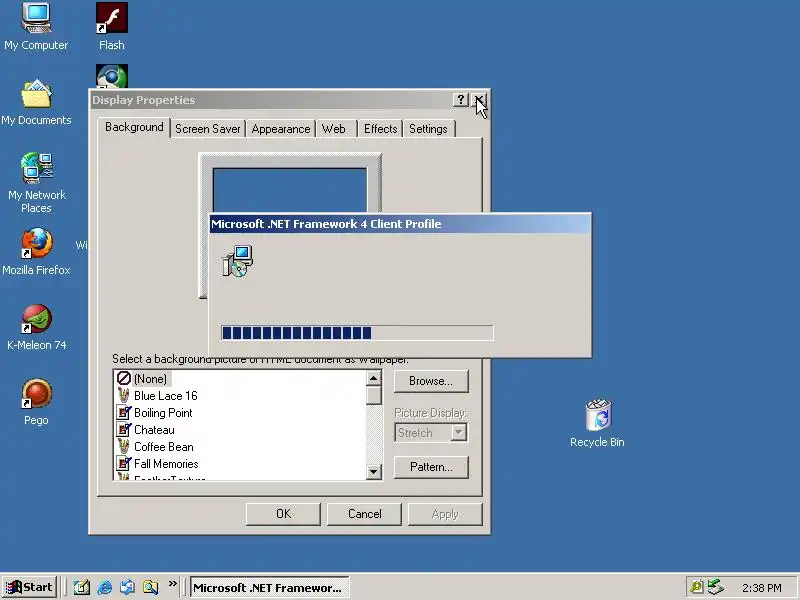Open the Start menu
The image size is (800, 600).
(x=29, y=587)
